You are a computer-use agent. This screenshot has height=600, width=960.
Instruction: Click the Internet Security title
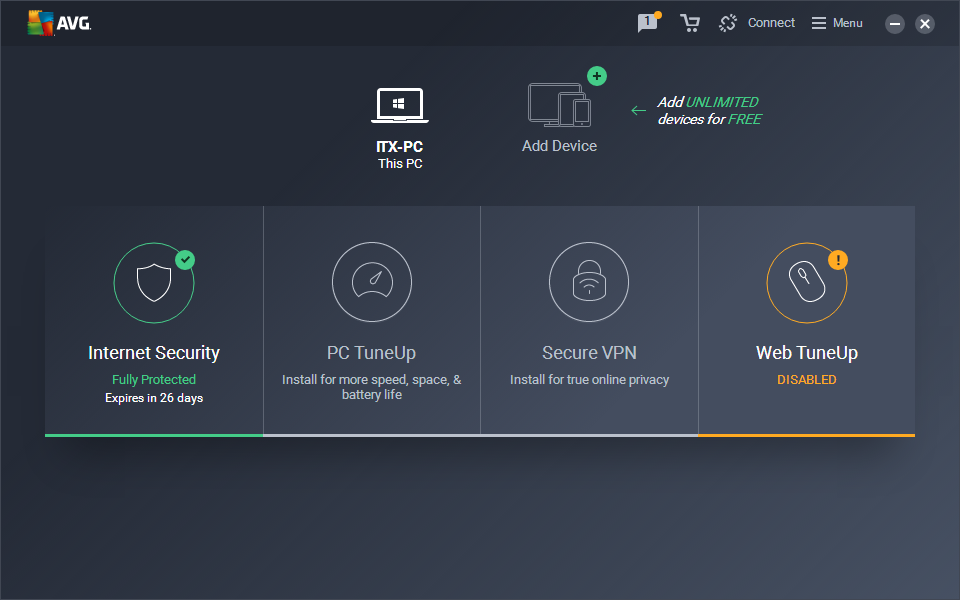(x=154, y=353)
